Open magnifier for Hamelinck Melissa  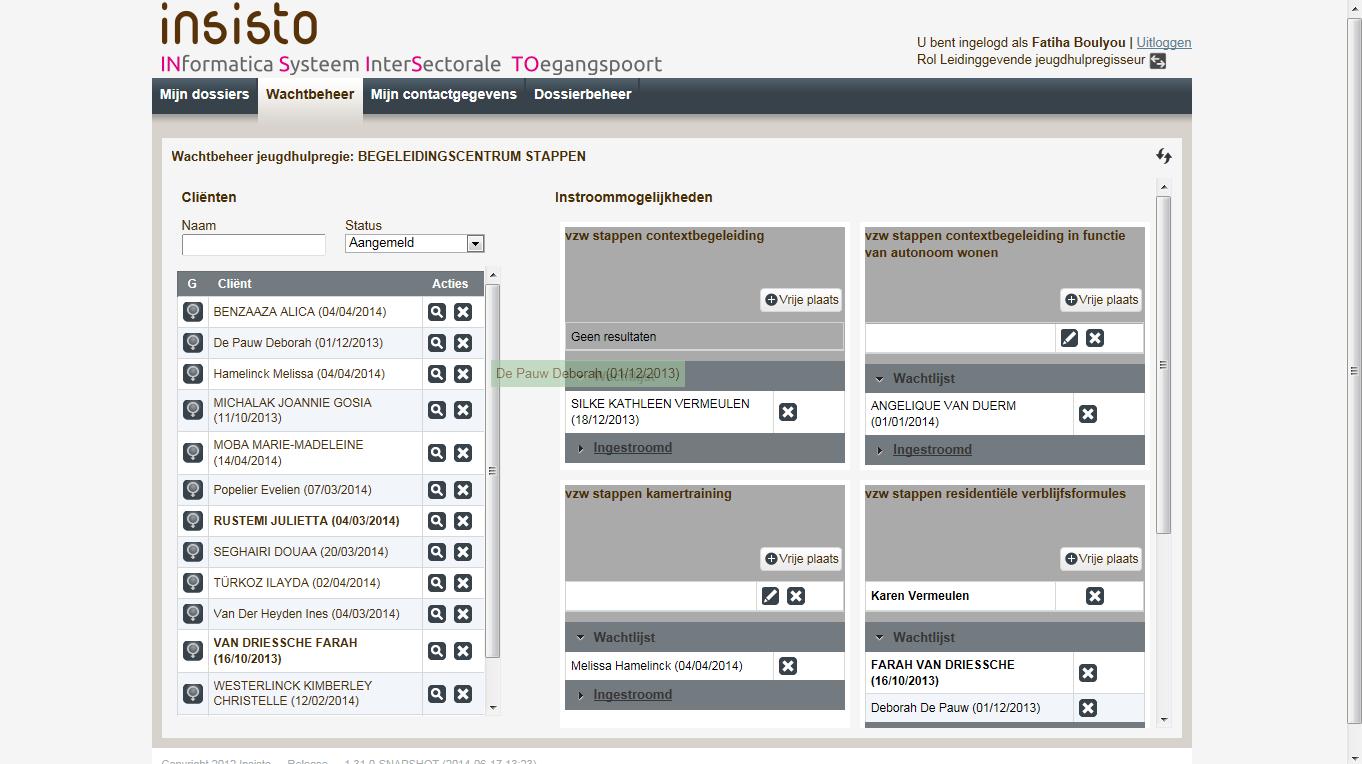437,374
